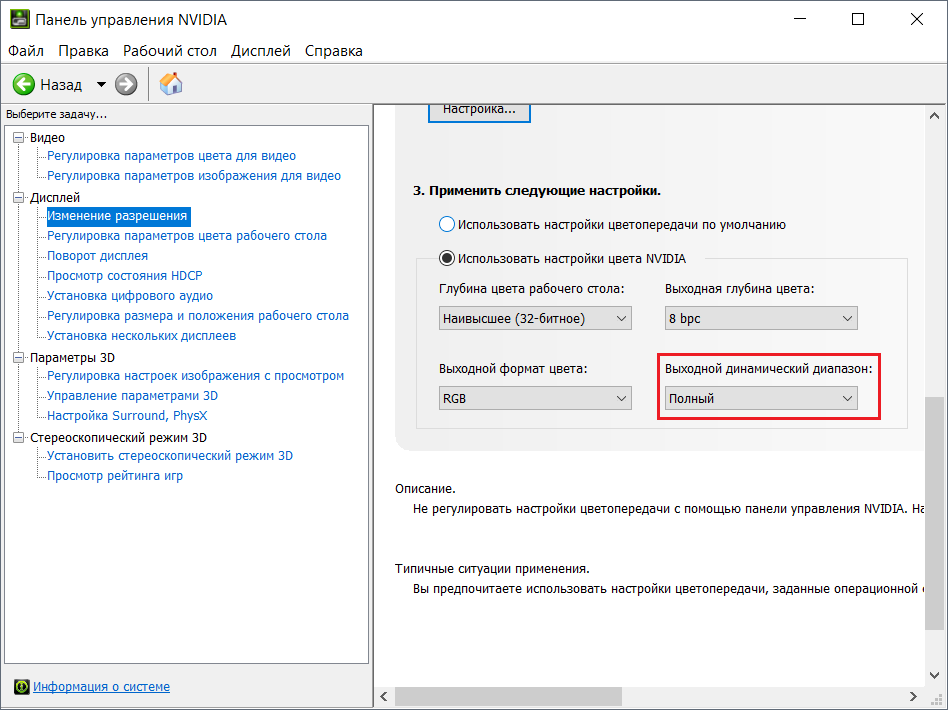Open the "Информация о системе" link
Viewport: 948px width, 710px height.
point(101,687)
